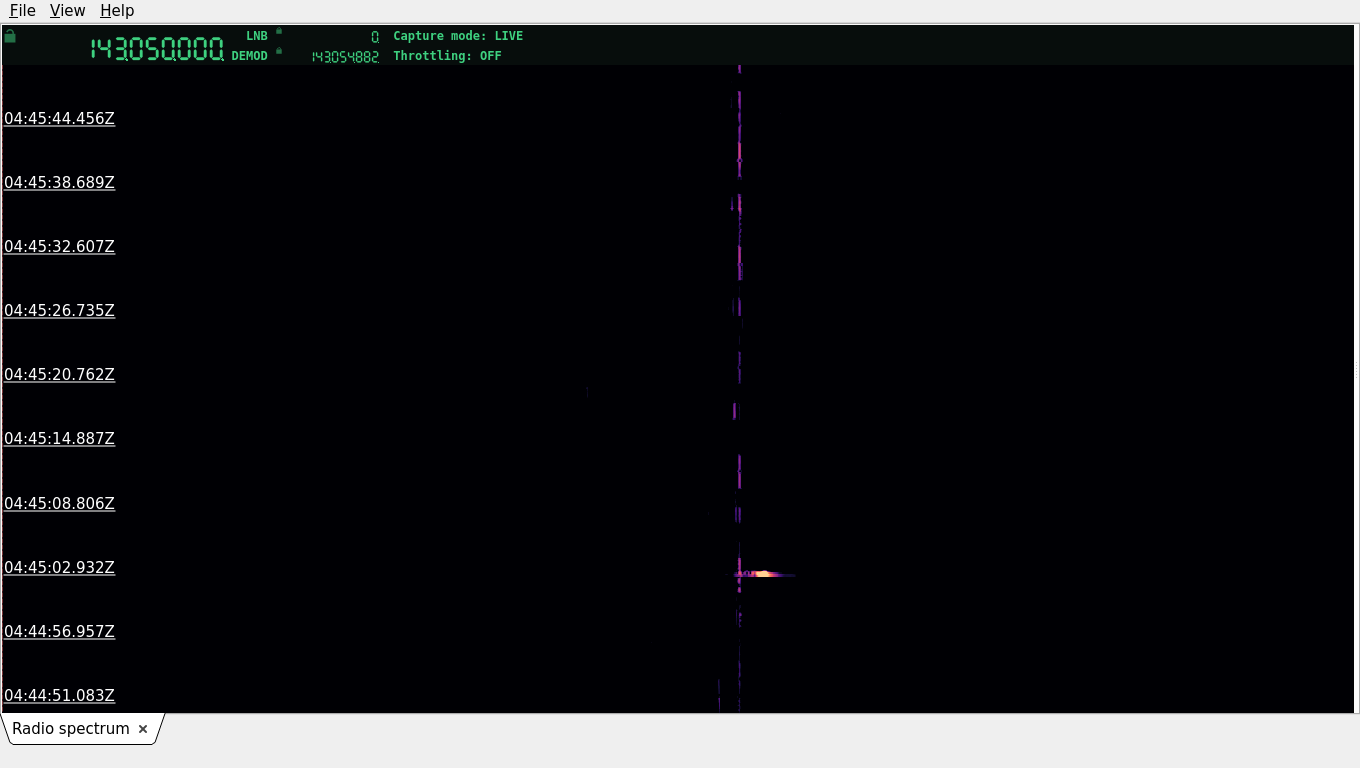
Task: Click the Capture mode: LIVE status text
Action: 458,36
